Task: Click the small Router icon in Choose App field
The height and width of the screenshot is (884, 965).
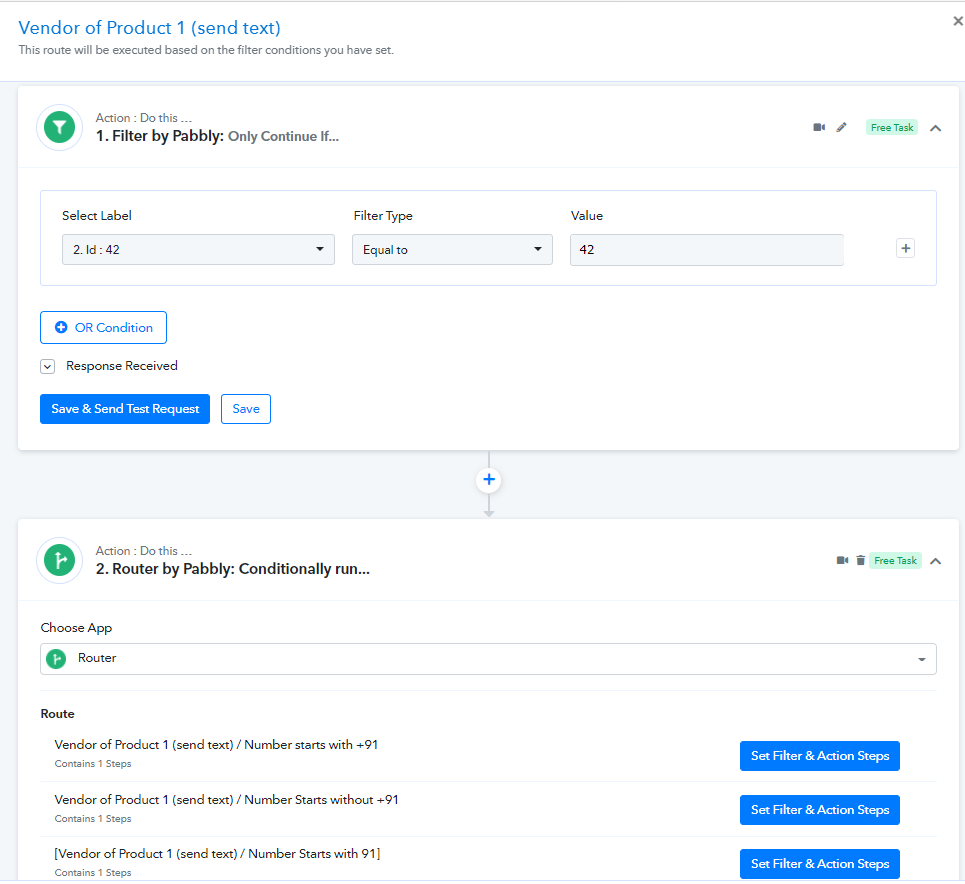Action: coord(57,659)
